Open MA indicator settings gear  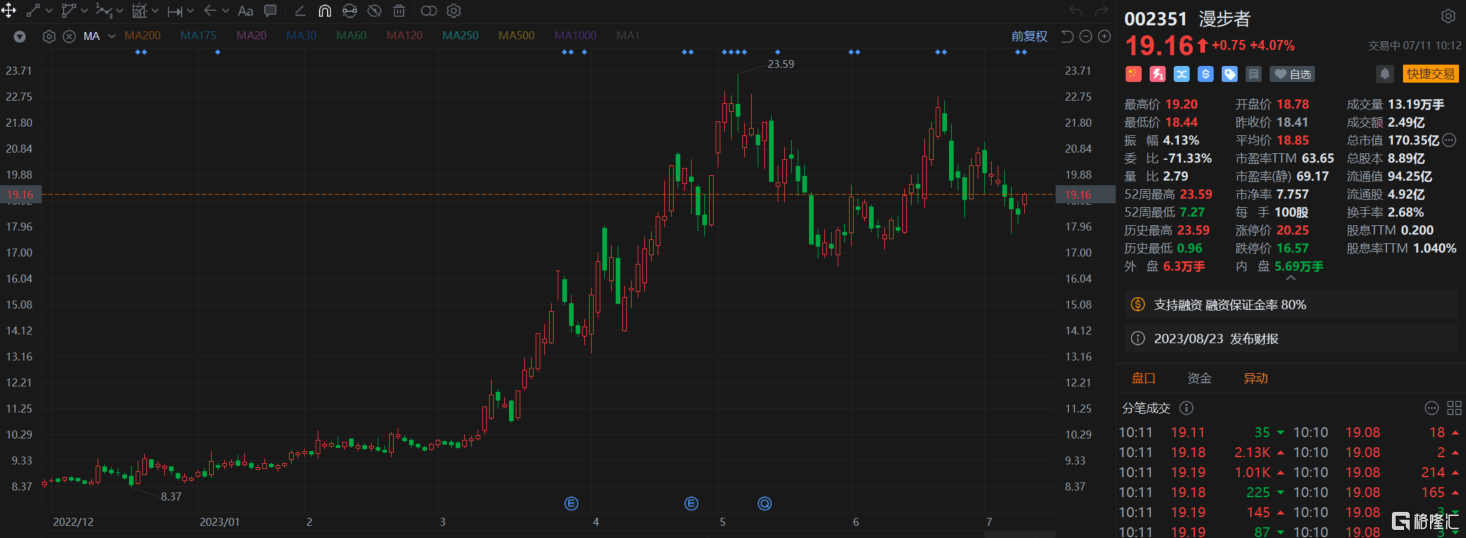tap(49, 36)
